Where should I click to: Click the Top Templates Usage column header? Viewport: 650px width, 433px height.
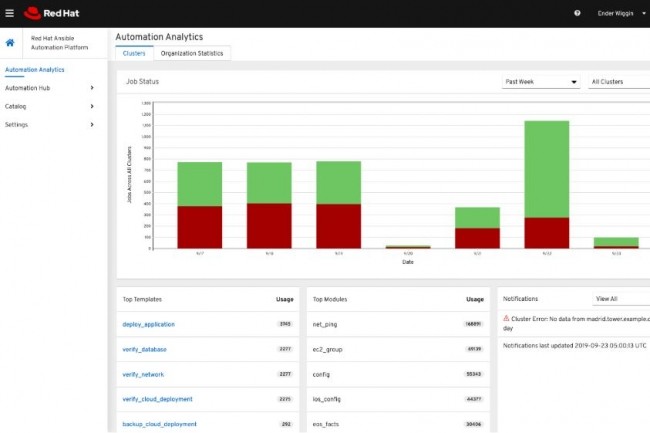(285, 299)
